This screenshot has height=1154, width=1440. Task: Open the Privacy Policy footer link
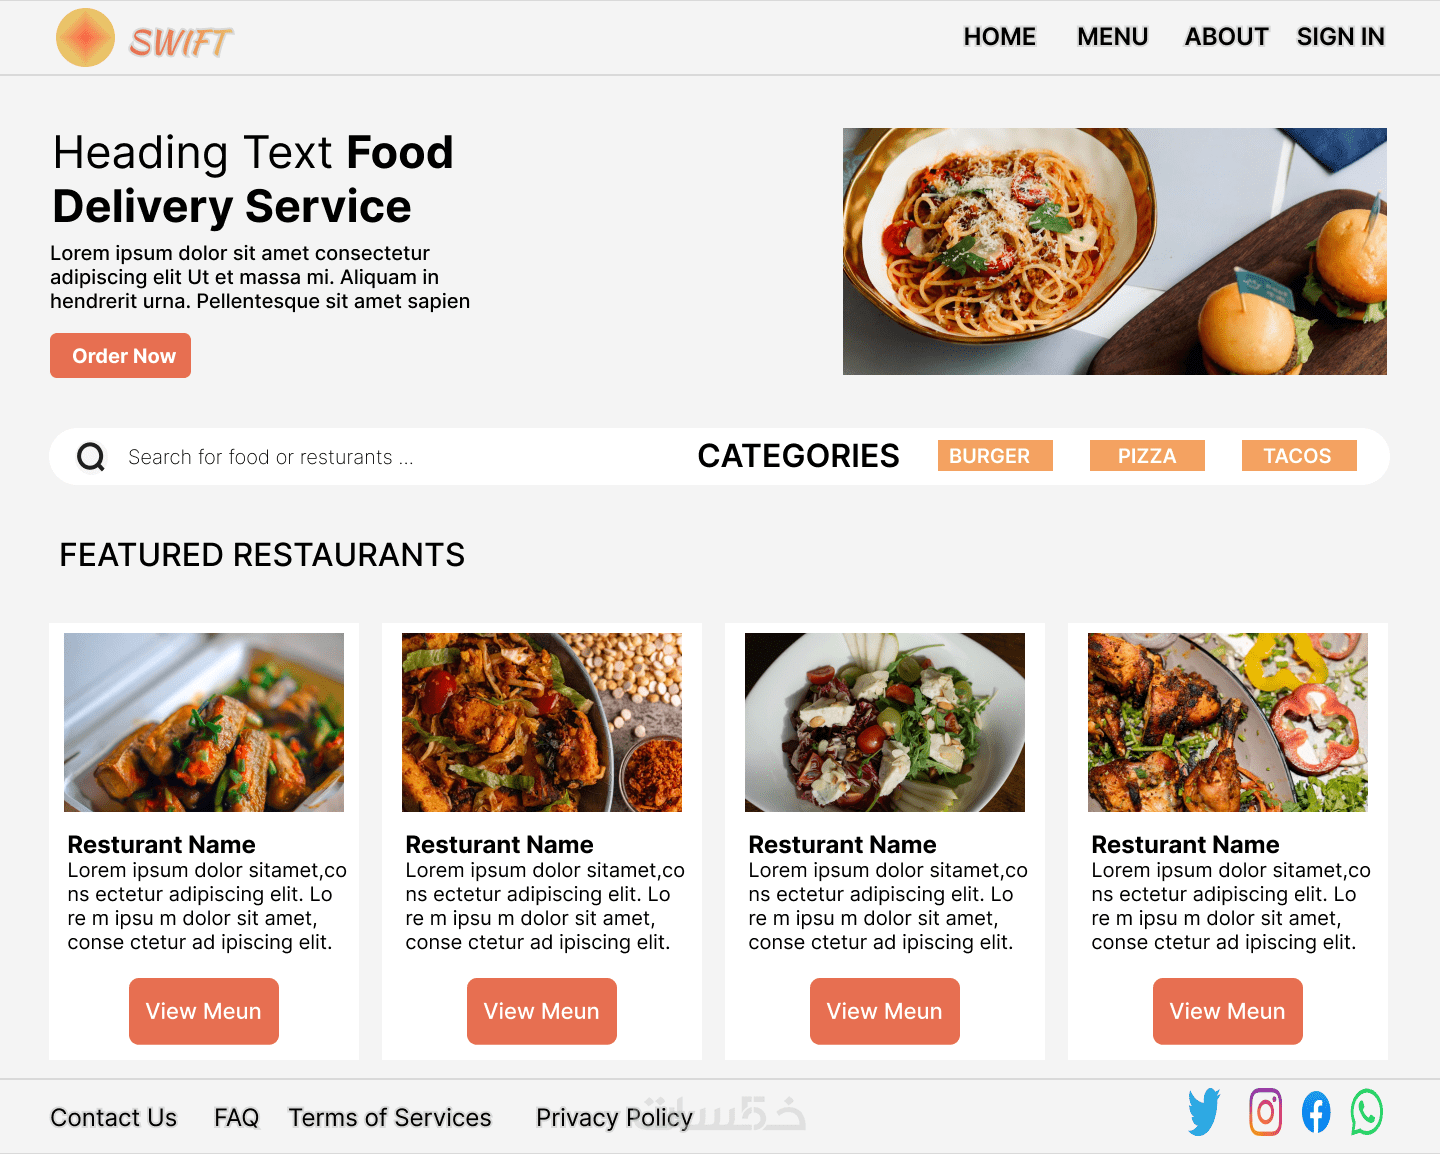(614, 1117)
